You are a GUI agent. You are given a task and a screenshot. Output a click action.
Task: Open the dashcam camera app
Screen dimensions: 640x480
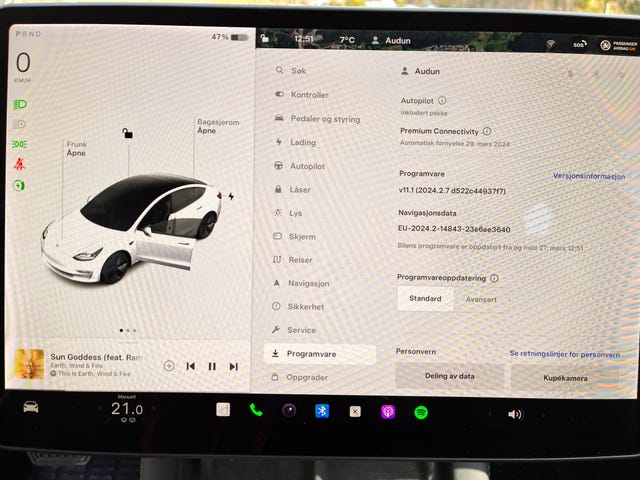coord(289,410)
